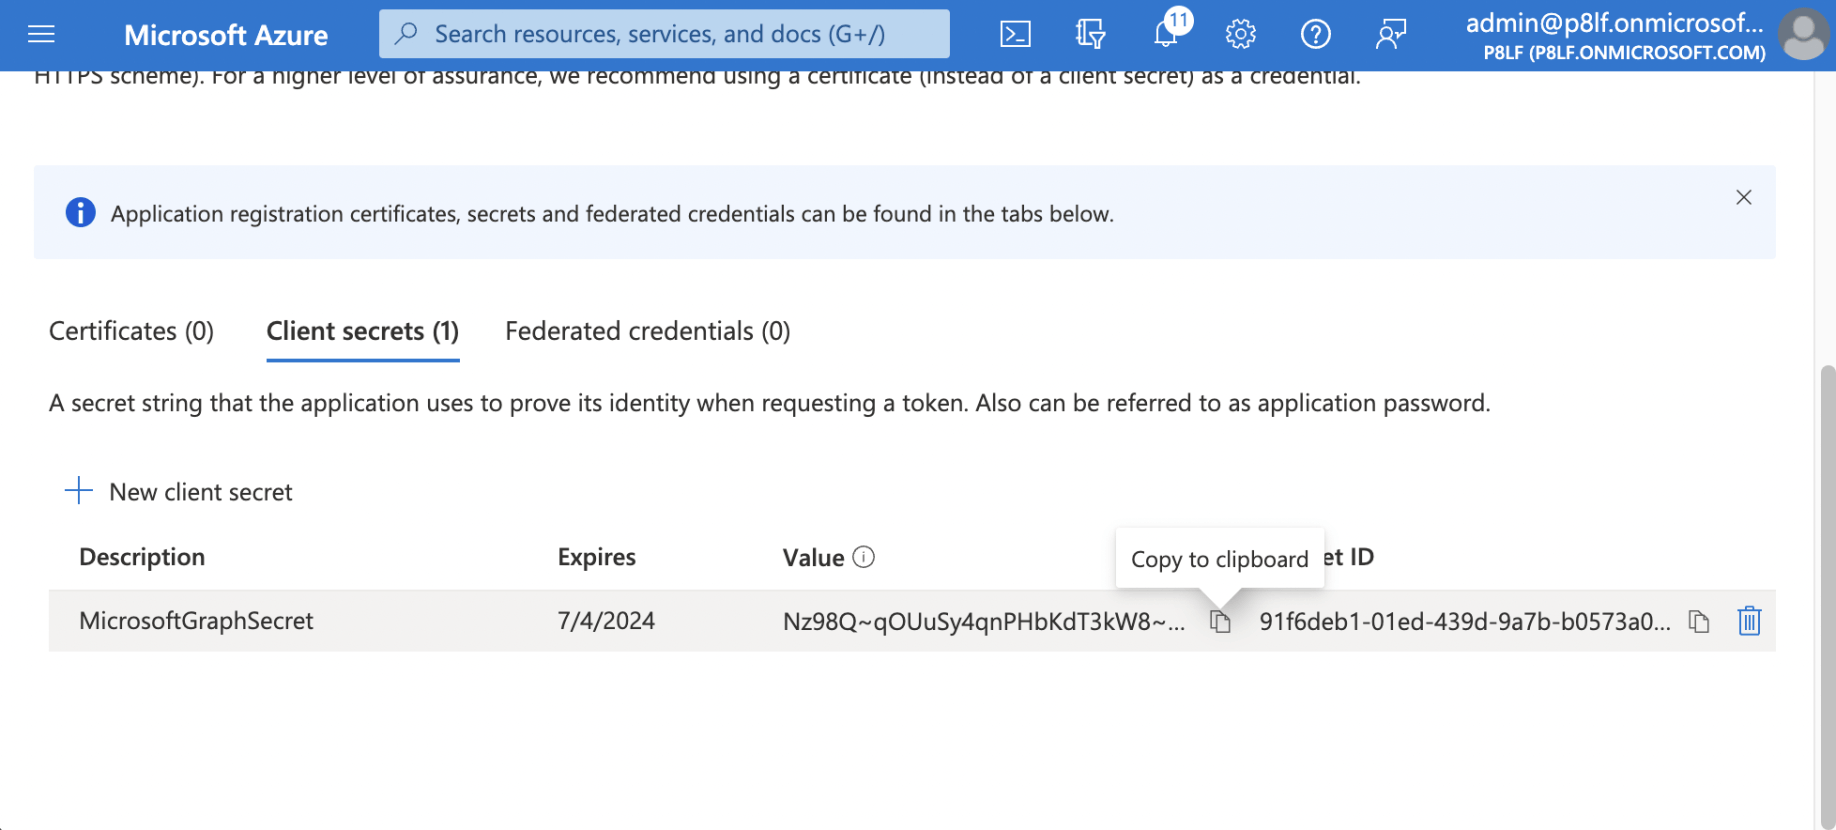The height and width of the screenshot is (830, 1836).
Task: Open the Federated credentials tab
Action: (647, 331)
